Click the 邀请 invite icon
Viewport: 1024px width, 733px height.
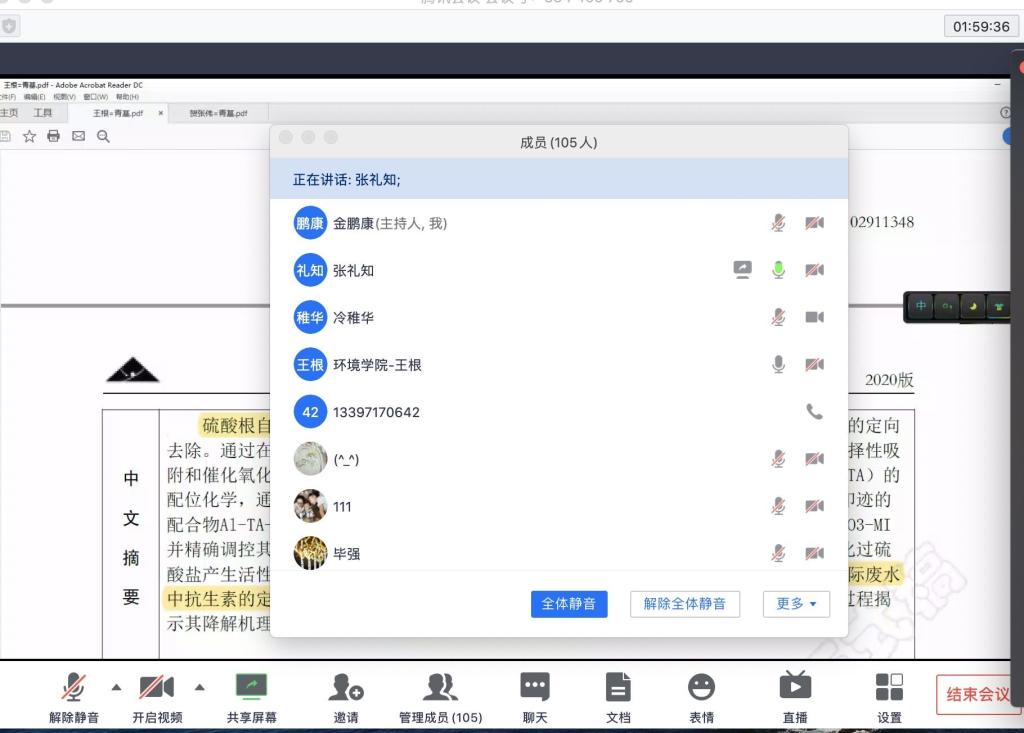(x=346, y=687)
